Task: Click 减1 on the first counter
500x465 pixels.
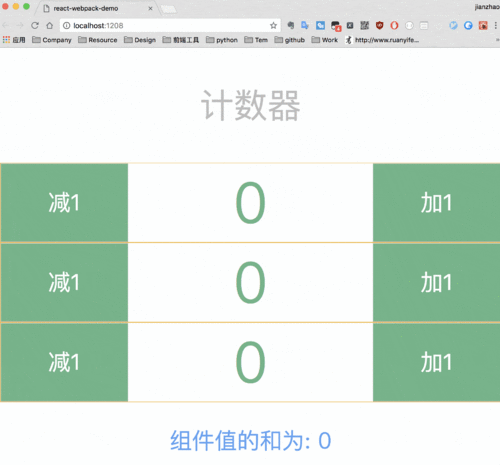Action: (x=64, y=203)
